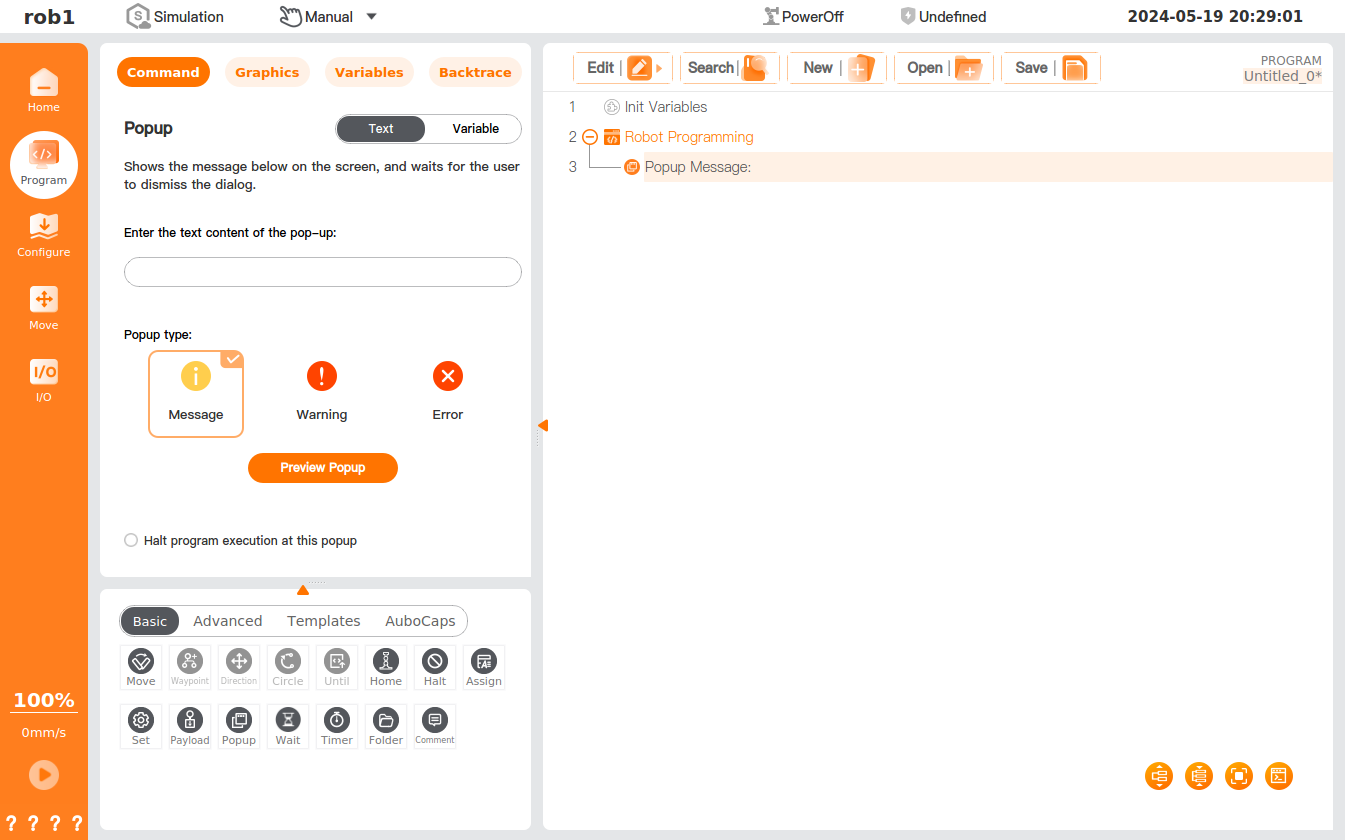Insert a Folder command icon
The width and height of the screenshot is (1345, 840).
(x=386, y=726)
